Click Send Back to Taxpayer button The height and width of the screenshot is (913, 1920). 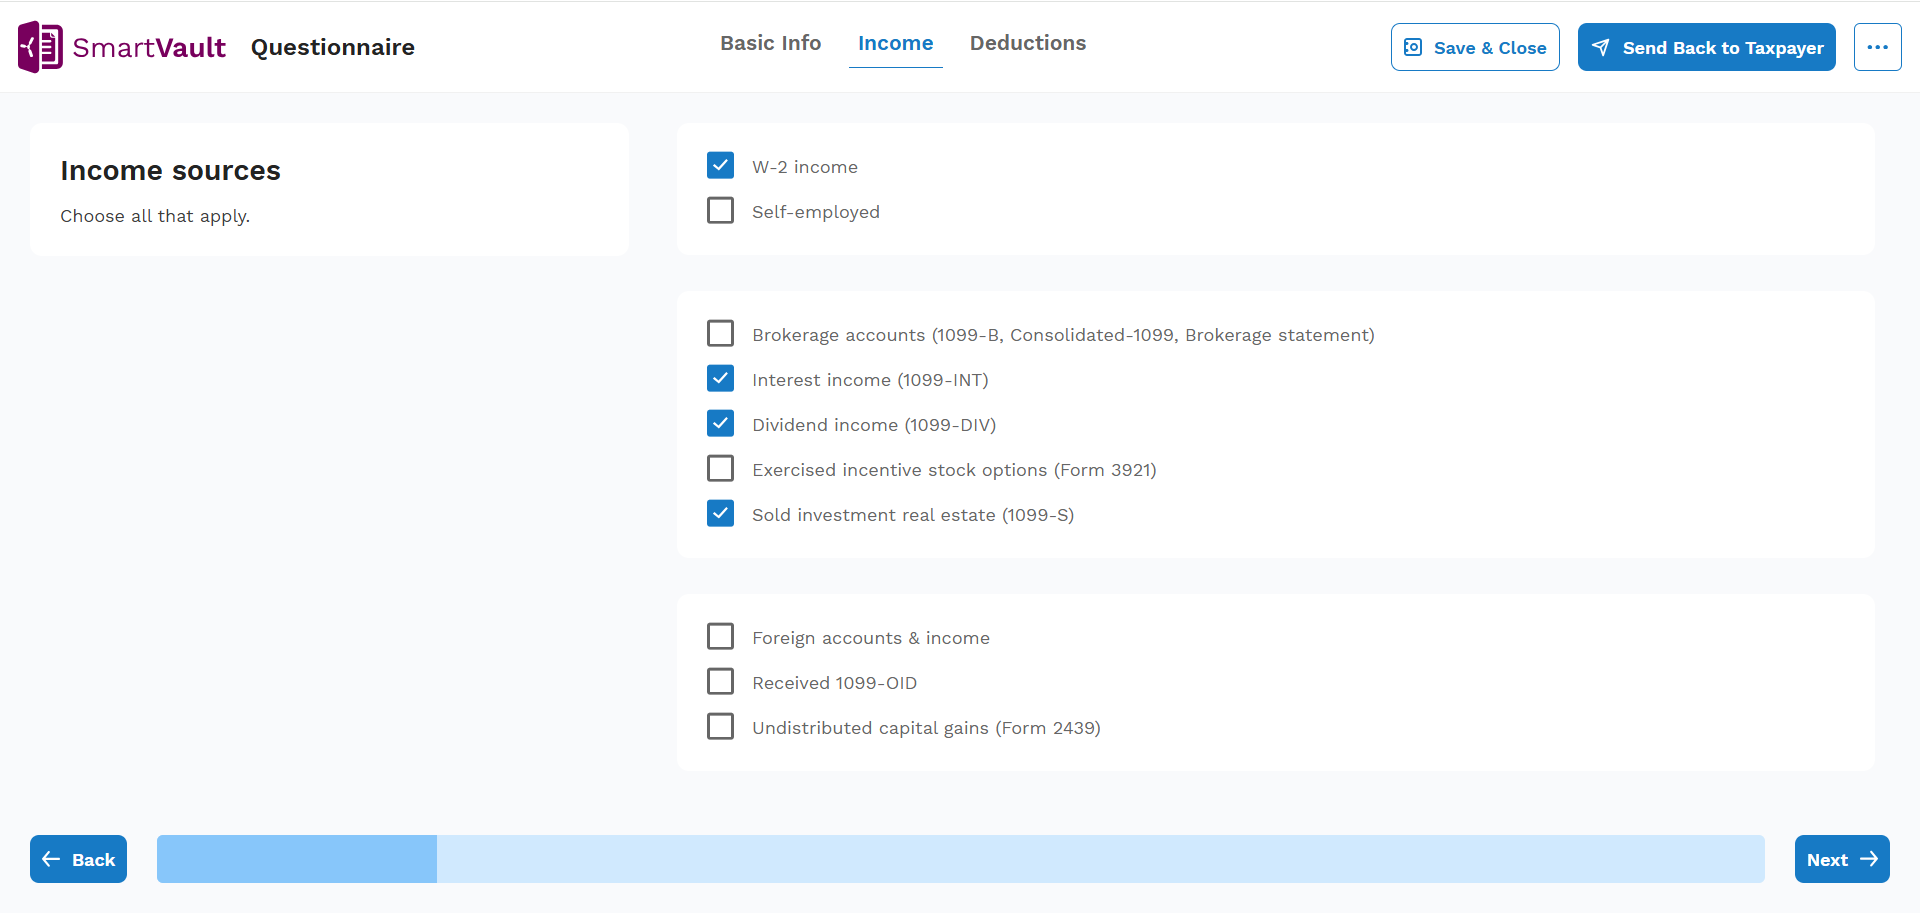[1706, 47]
